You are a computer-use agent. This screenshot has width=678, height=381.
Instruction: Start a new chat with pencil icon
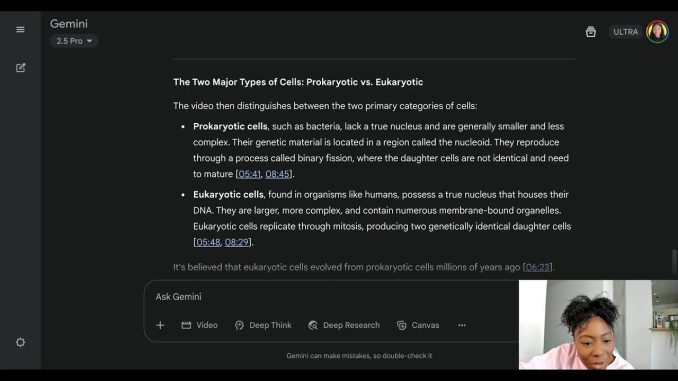[20, 68]
